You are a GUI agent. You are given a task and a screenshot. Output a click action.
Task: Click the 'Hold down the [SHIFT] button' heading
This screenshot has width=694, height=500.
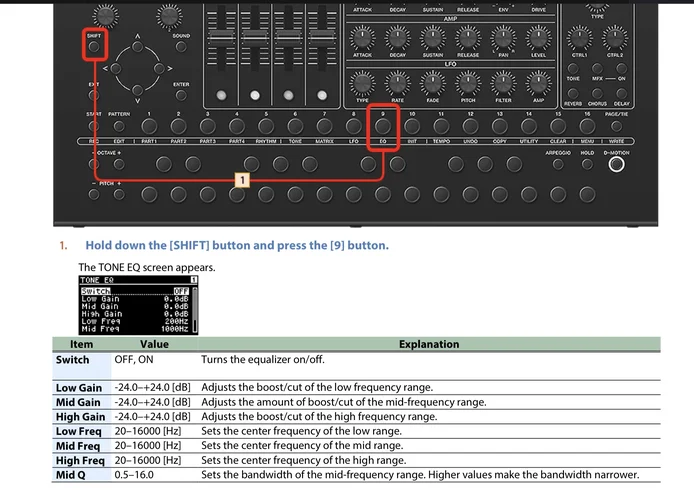tap(236, 245)
